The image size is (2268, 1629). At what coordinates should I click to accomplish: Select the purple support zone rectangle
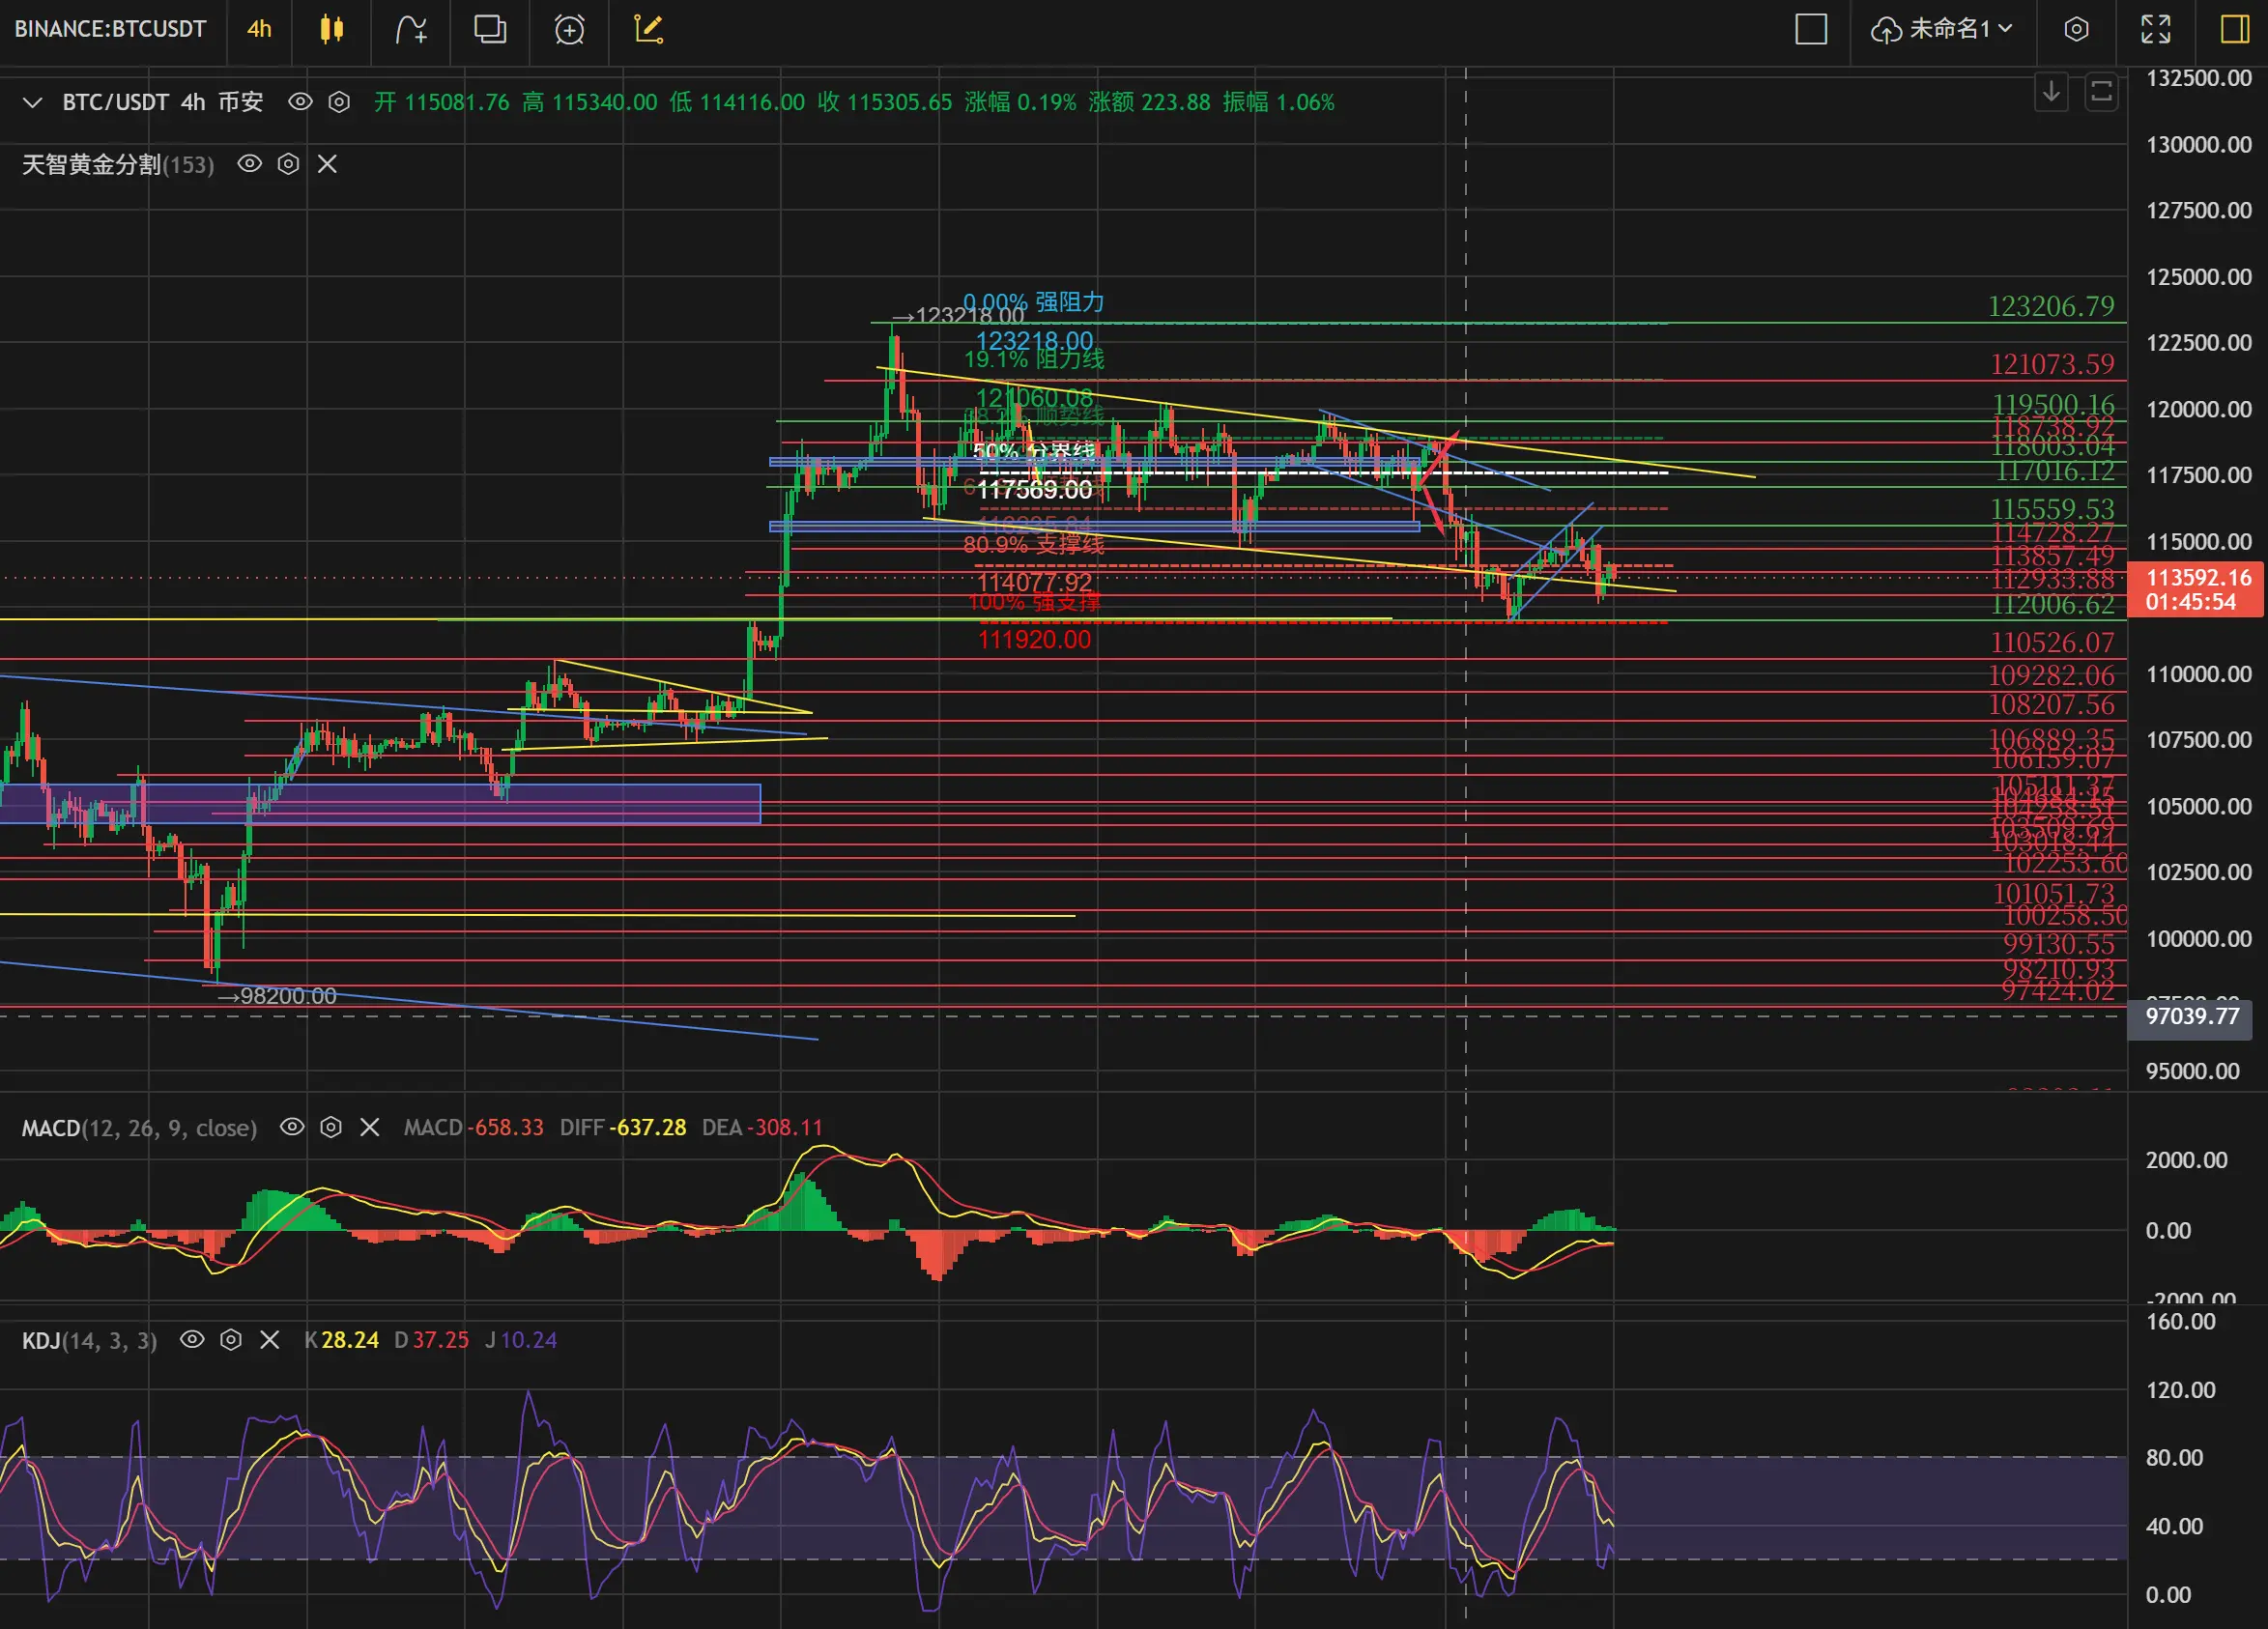click(x=380, y=804)
